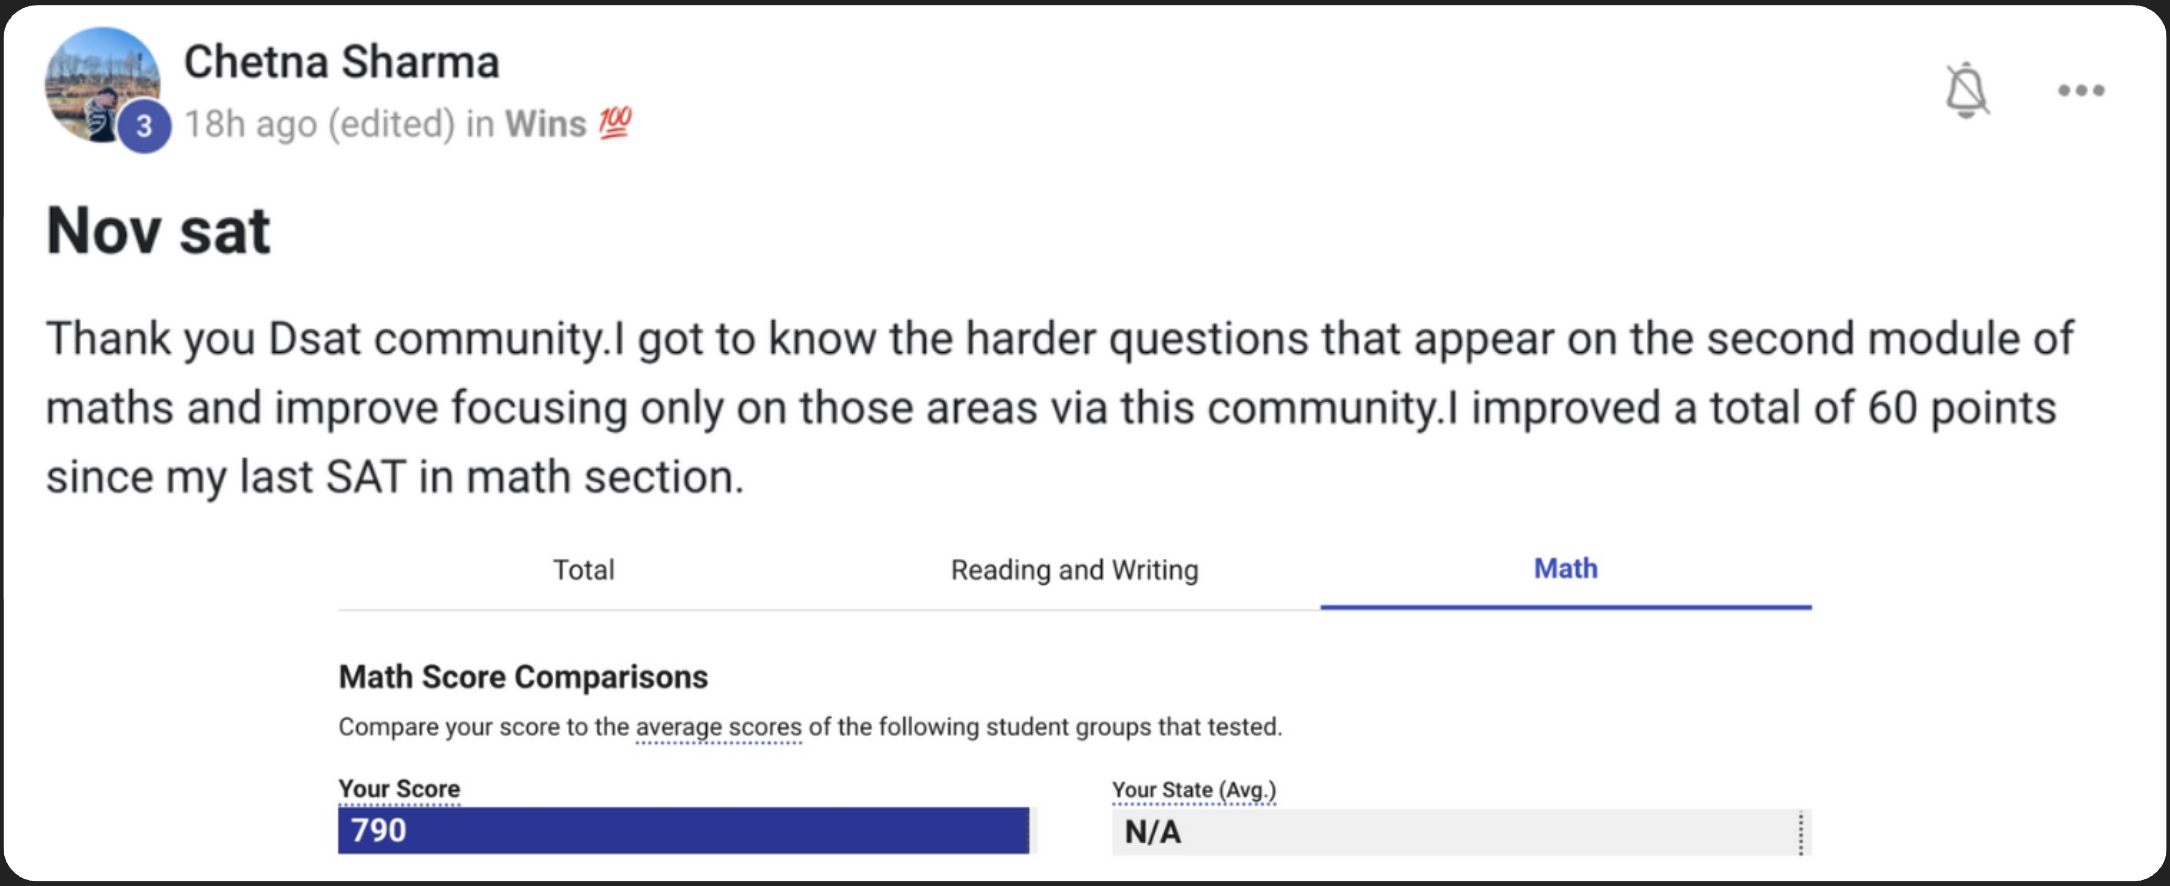Open the Nov sat post title
The width and height of the screenshot is (2170, 886).
(x=158, y=231)
